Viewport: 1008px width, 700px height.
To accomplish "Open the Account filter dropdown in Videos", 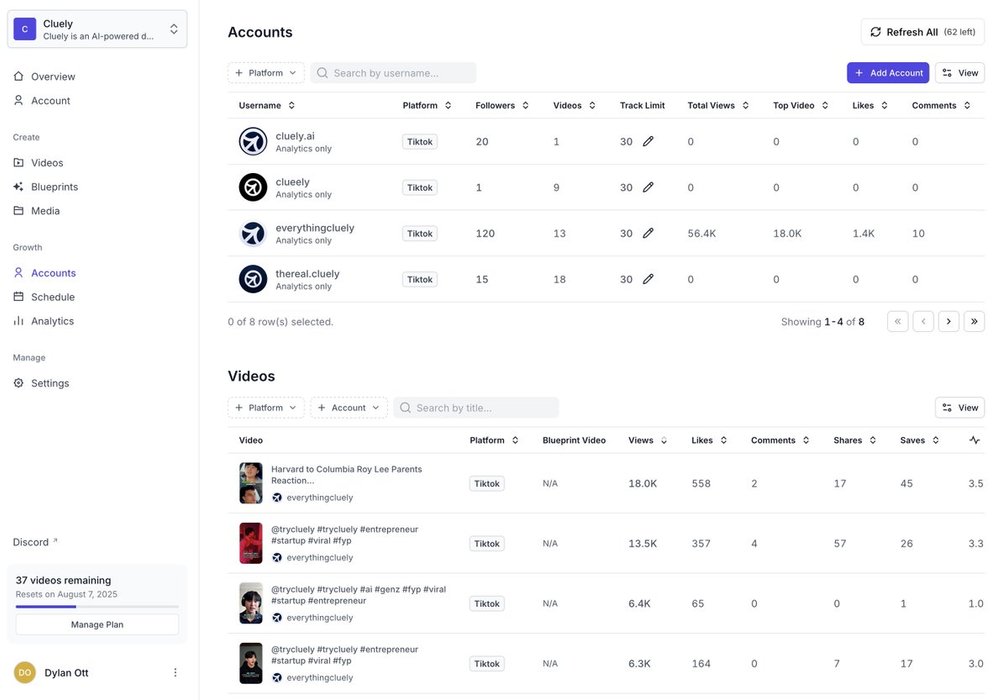I will click(x=348, y=408).
